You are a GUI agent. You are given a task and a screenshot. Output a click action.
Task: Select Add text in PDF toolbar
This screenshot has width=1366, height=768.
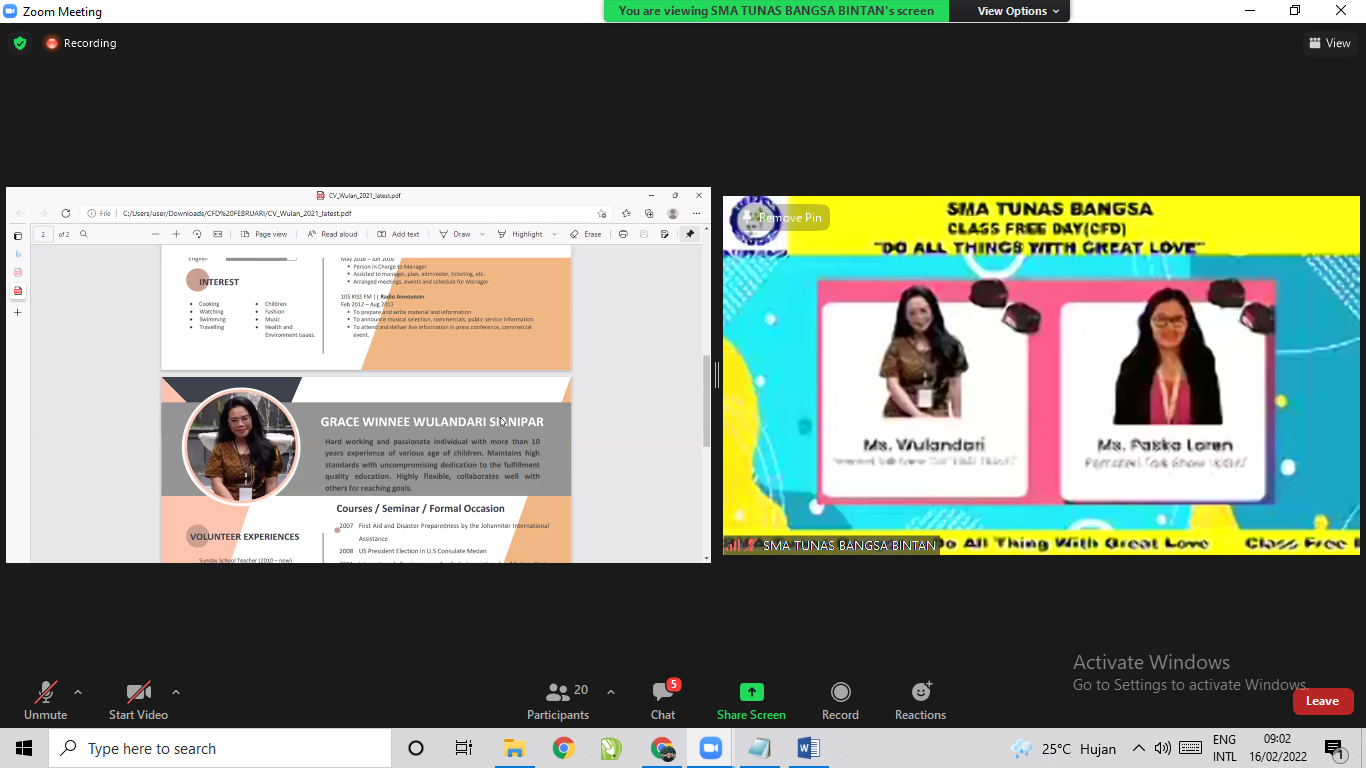point(398,234)
